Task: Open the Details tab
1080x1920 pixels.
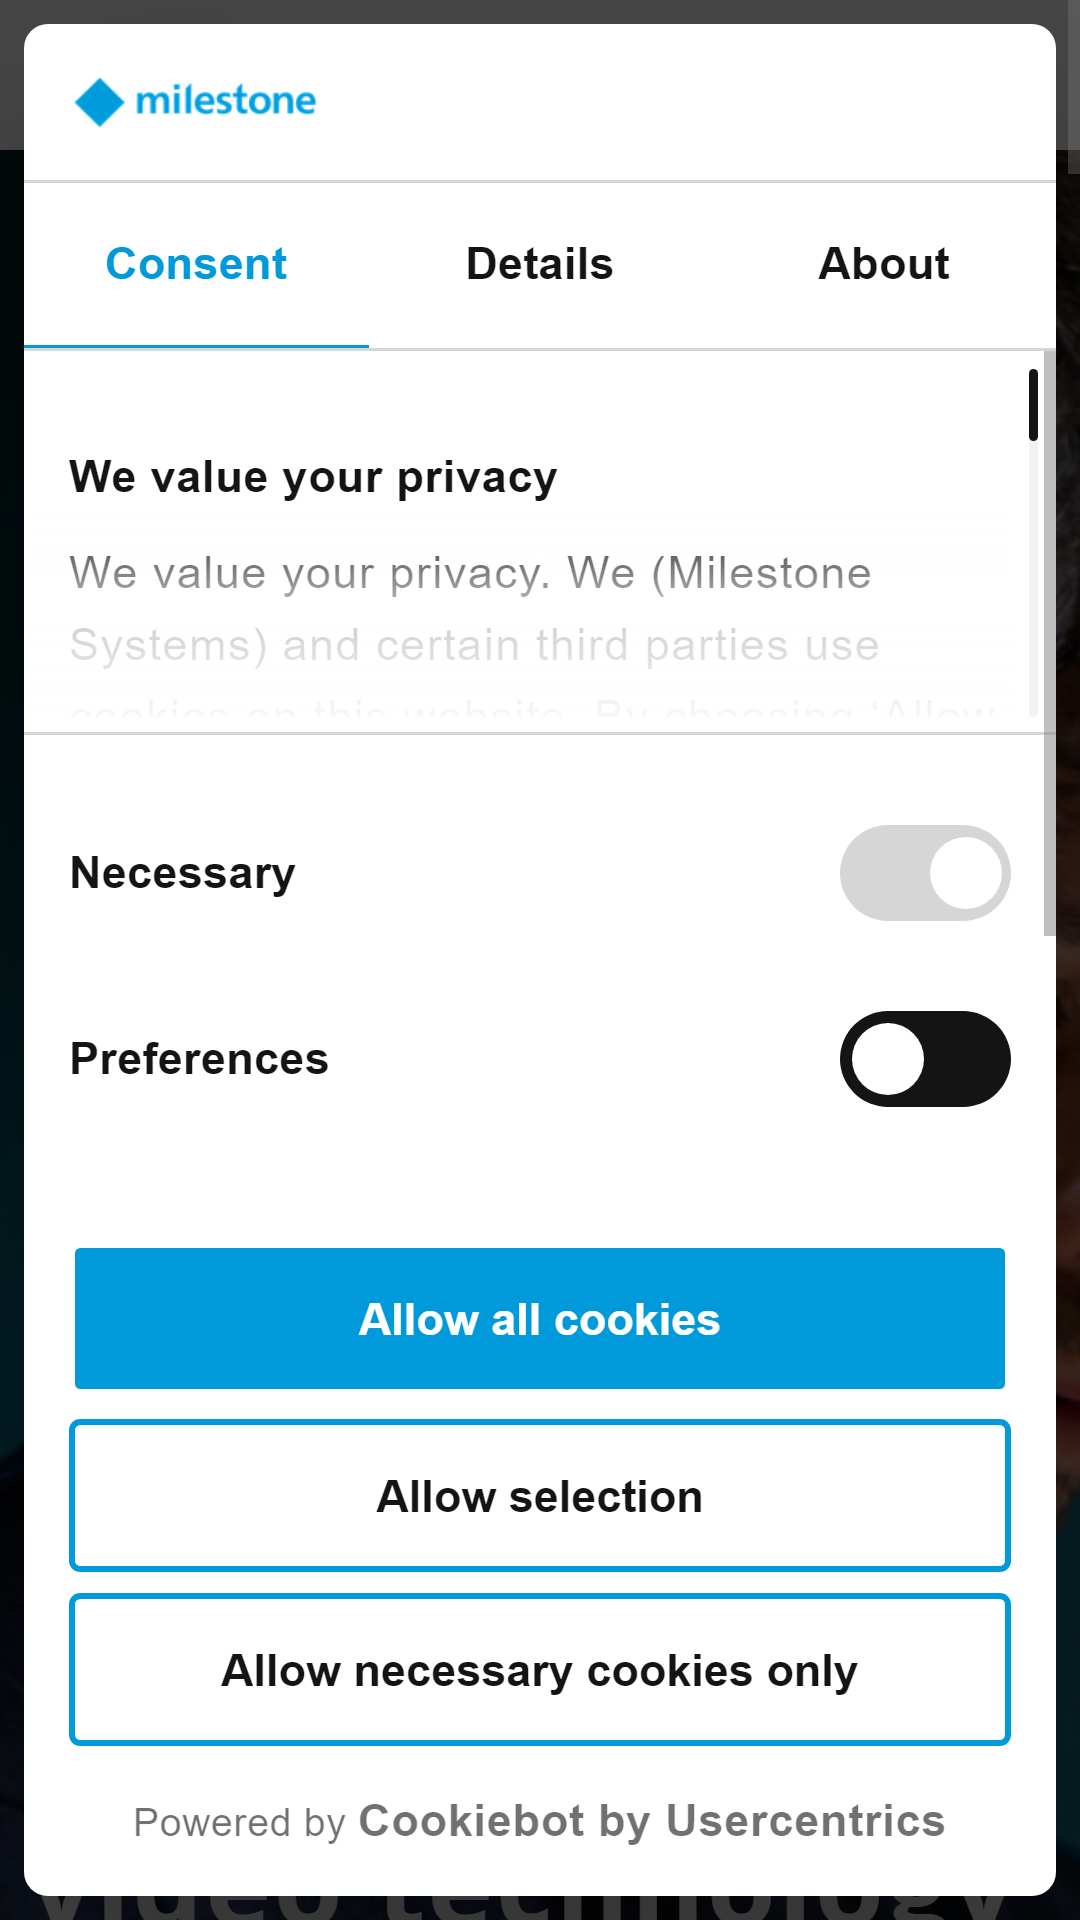Action: pyautogui.click(x=540, y=265)
